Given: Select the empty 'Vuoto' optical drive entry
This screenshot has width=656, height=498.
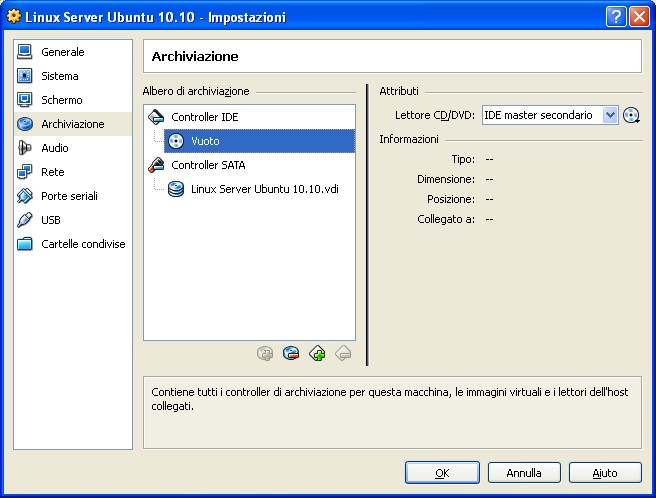Looking at the screenshot, I should (205, 141).
